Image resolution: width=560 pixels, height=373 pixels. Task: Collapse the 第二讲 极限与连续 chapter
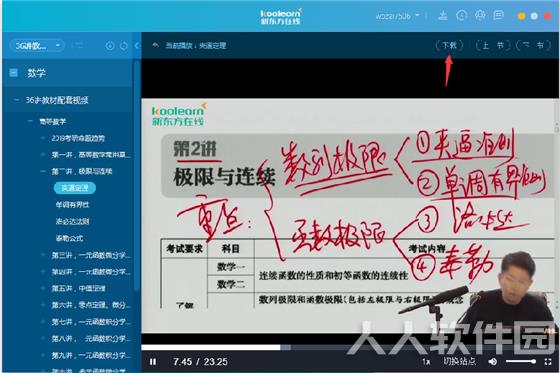(x=42, y=171)
